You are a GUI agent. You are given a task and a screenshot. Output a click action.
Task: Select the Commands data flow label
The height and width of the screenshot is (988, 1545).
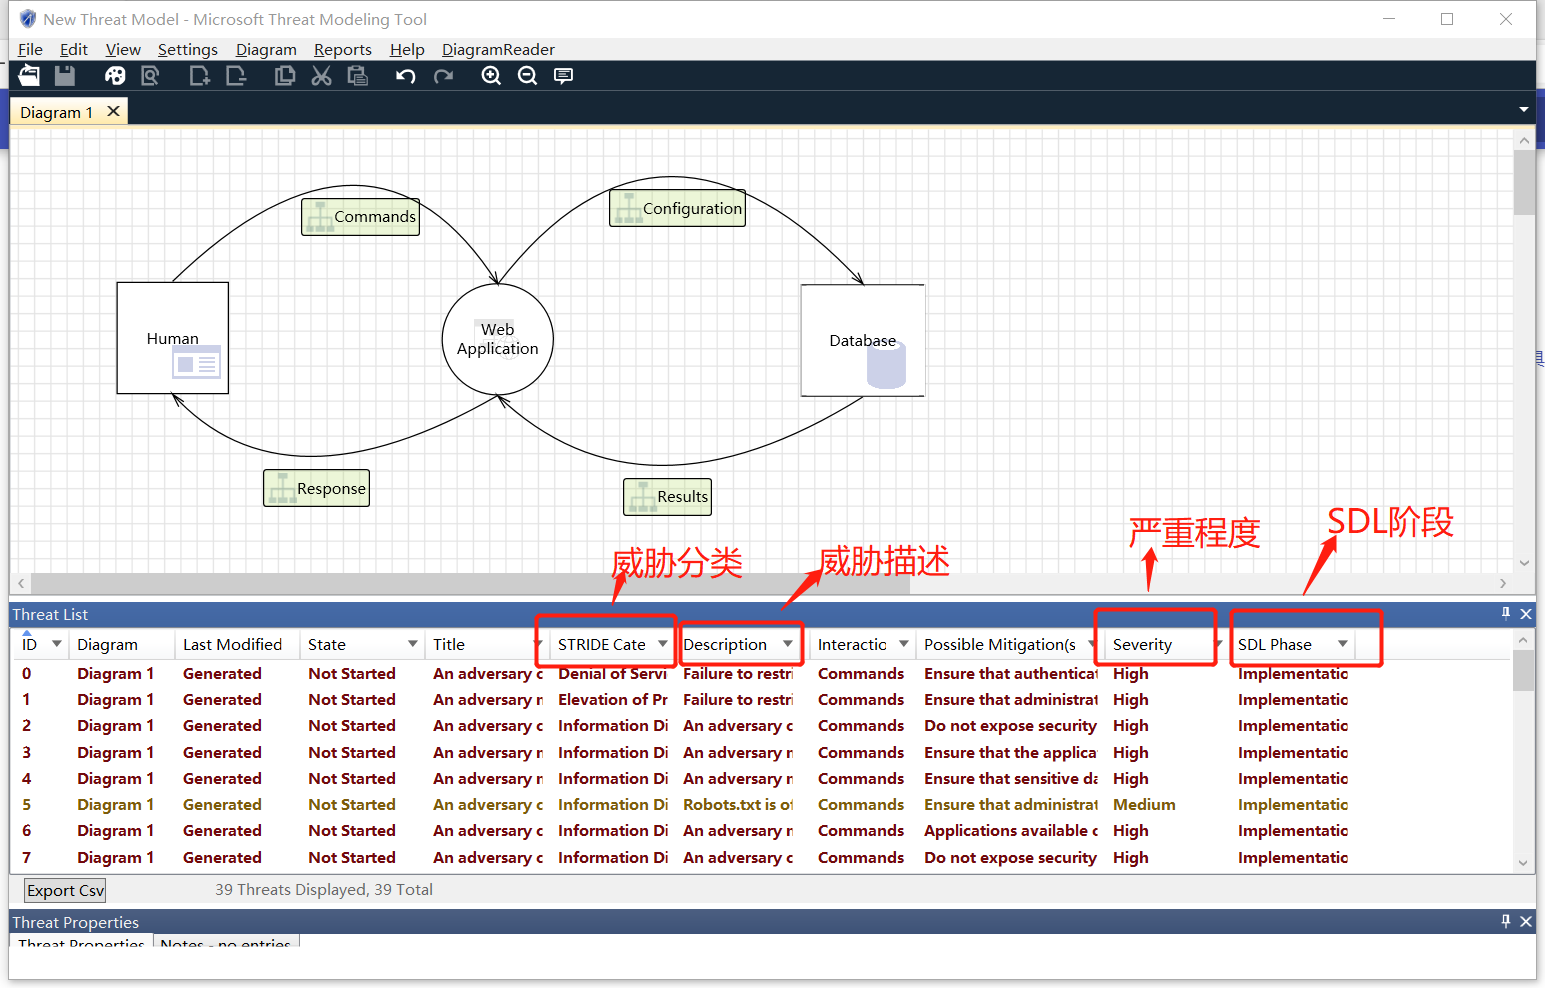361,217
